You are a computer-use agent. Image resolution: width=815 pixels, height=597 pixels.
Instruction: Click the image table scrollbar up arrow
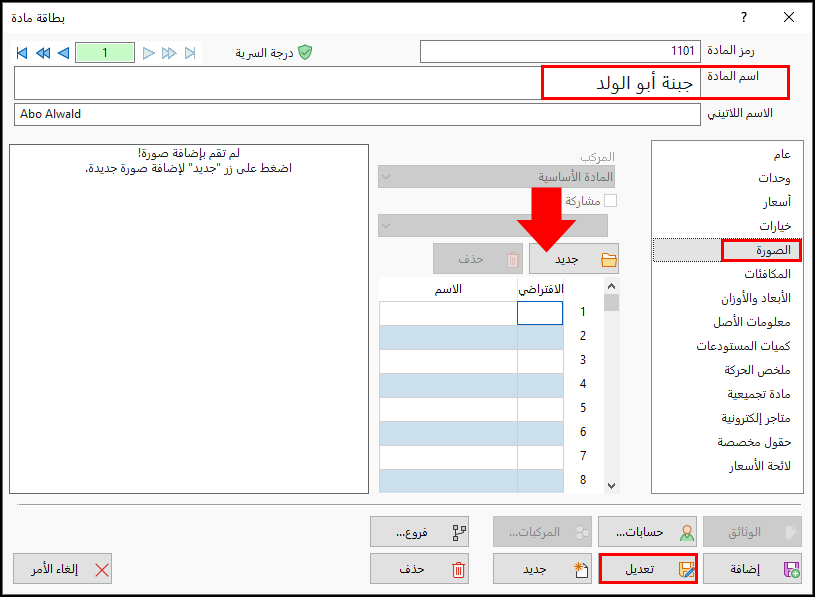[611, 286]
